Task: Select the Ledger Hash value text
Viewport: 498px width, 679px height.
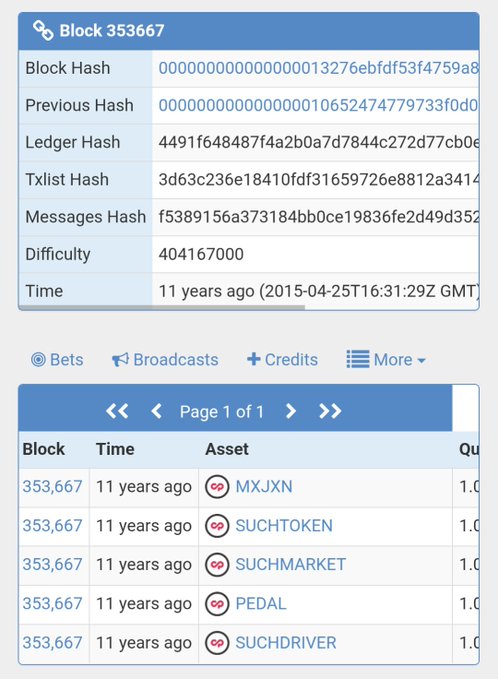Action: coord(318,142)
